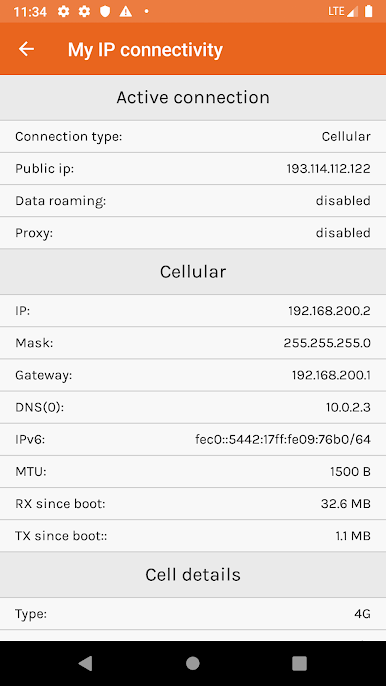Tap the LTE signal strength indicator
This screenshot has width=386, height=686.
click(x=343, y=11)
